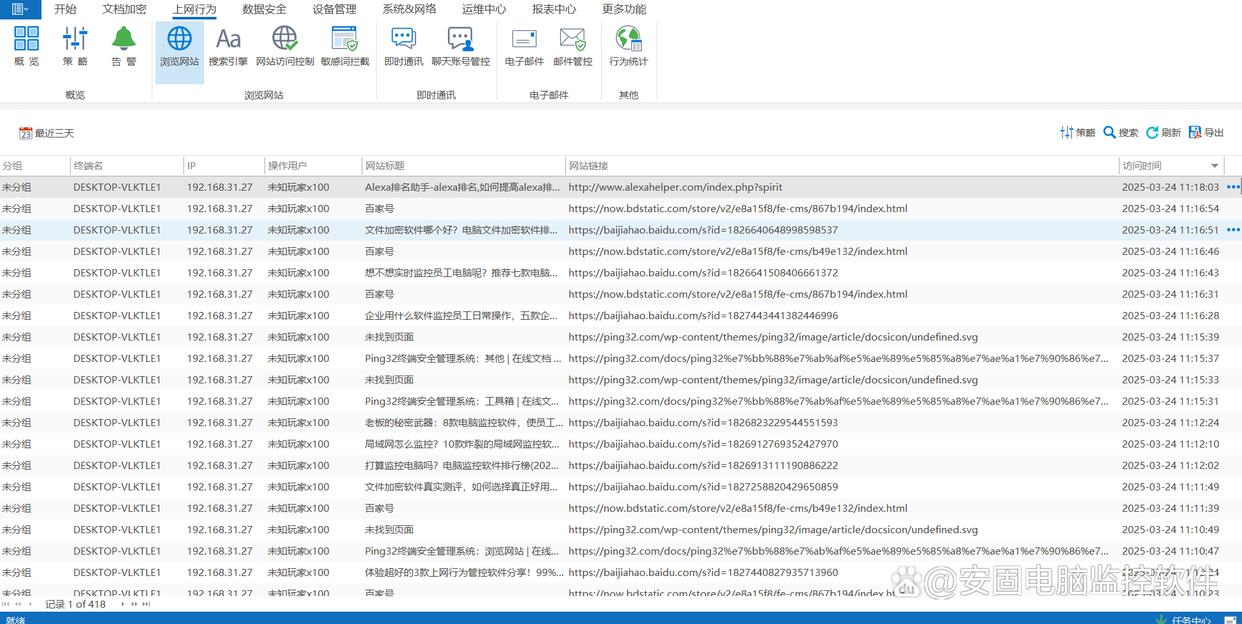
Task: Switch to the 数据安全 tab
Action: coord(264,9)
